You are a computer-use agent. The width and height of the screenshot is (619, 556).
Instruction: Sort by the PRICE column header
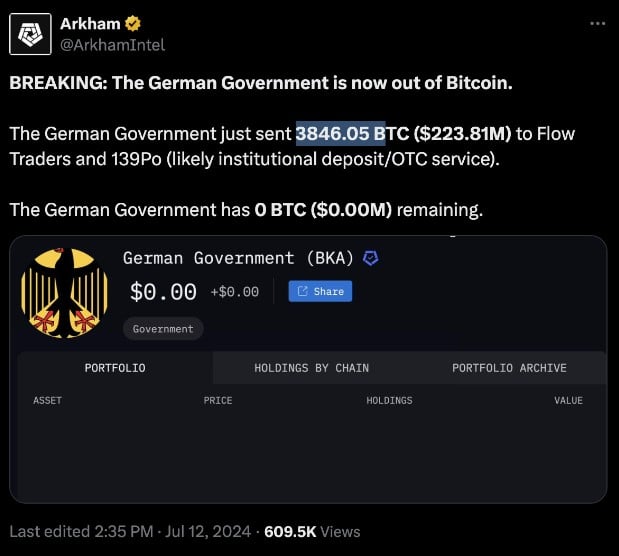[x=217, y=400]
